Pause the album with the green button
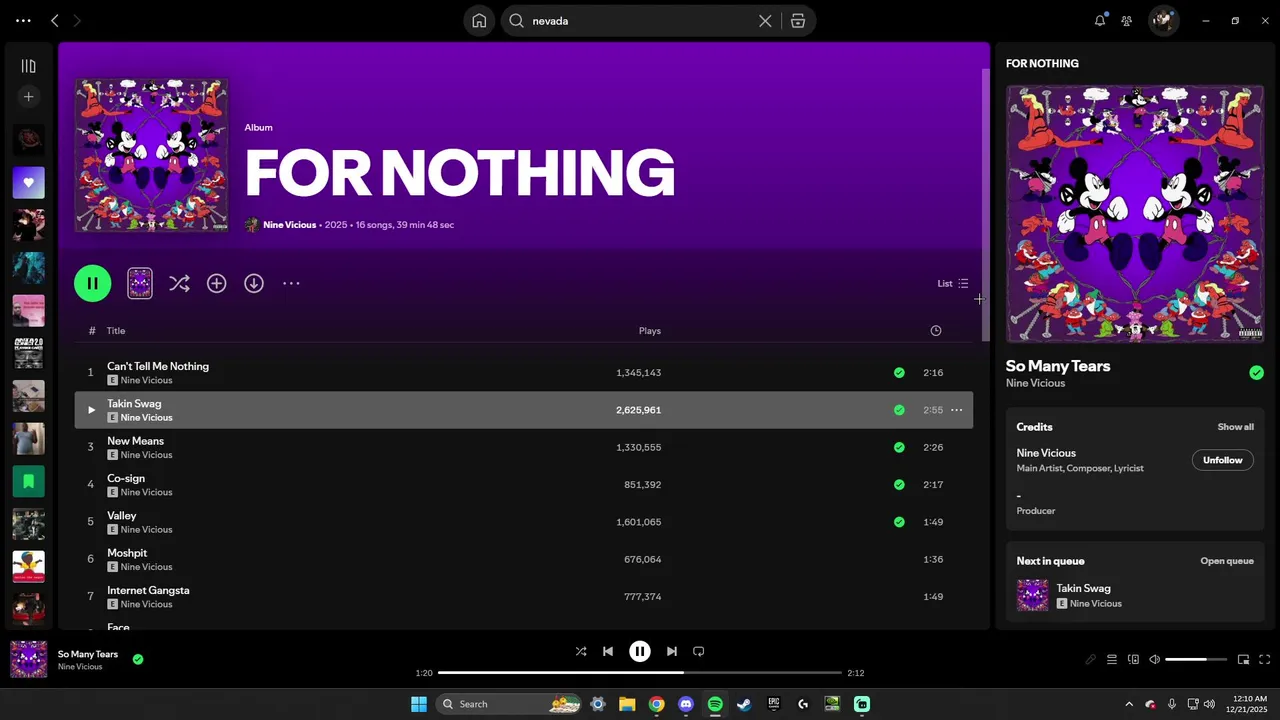1280x720 pixels. click(x=92, y=283)
